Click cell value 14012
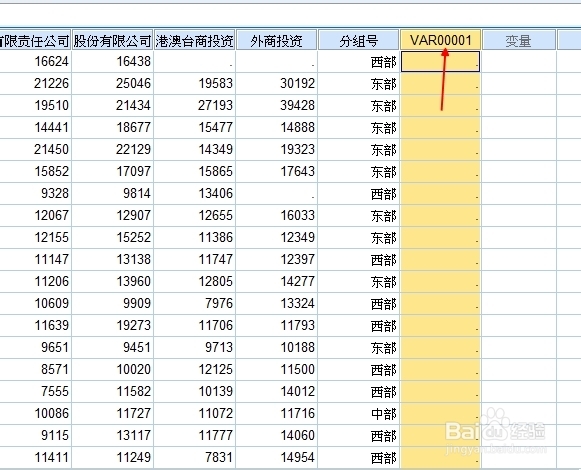 click(x=298, y=391)
